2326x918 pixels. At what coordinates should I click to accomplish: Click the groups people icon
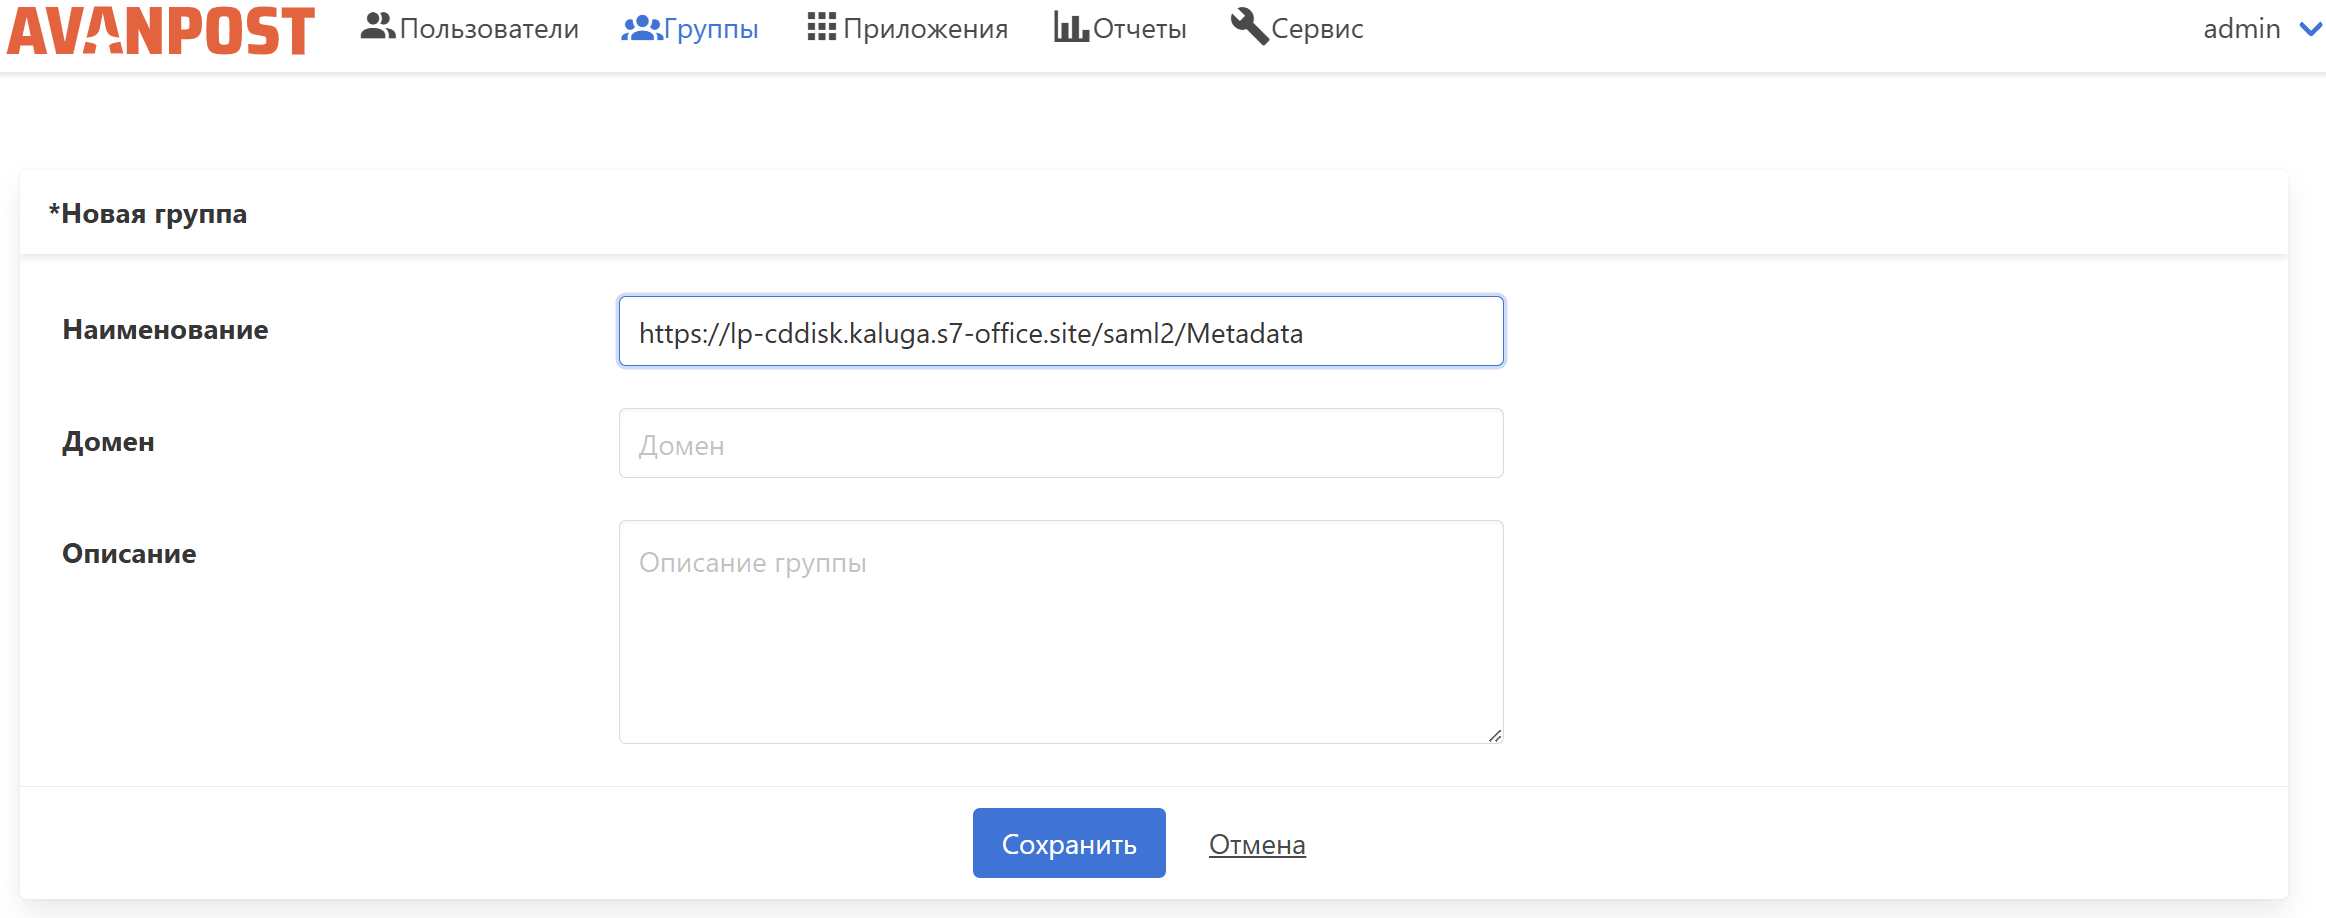coord(642,28)
